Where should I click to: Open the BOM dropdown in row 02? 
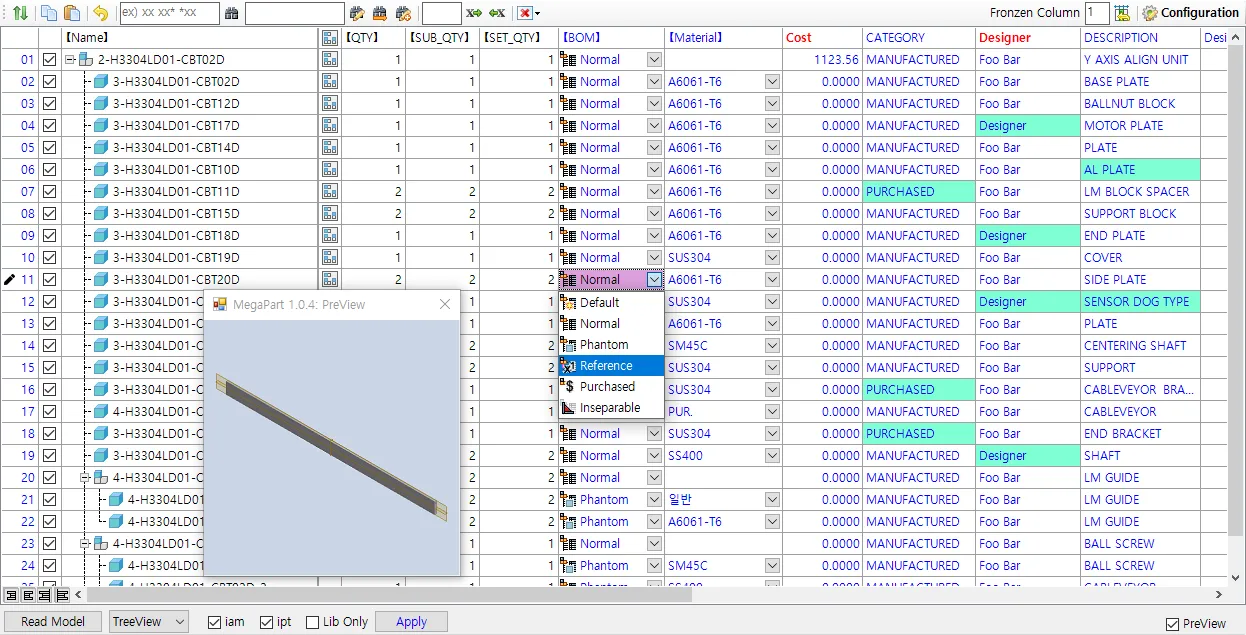coord(654,81)
